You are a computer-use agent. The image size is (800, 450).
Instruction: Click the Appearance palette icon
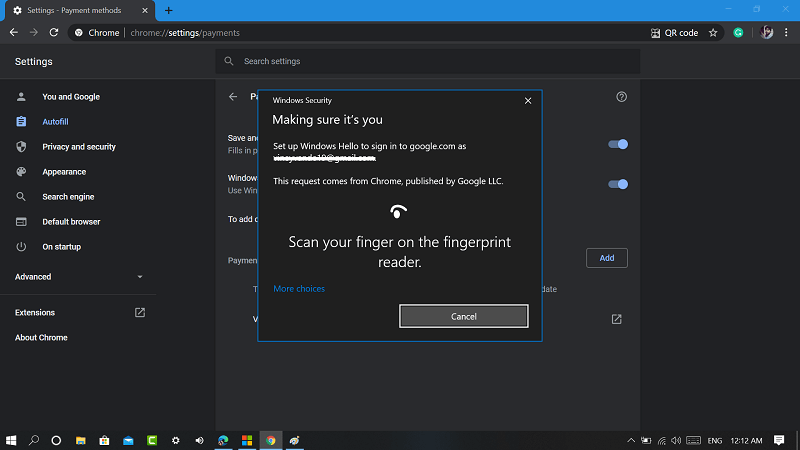[21, 172]
